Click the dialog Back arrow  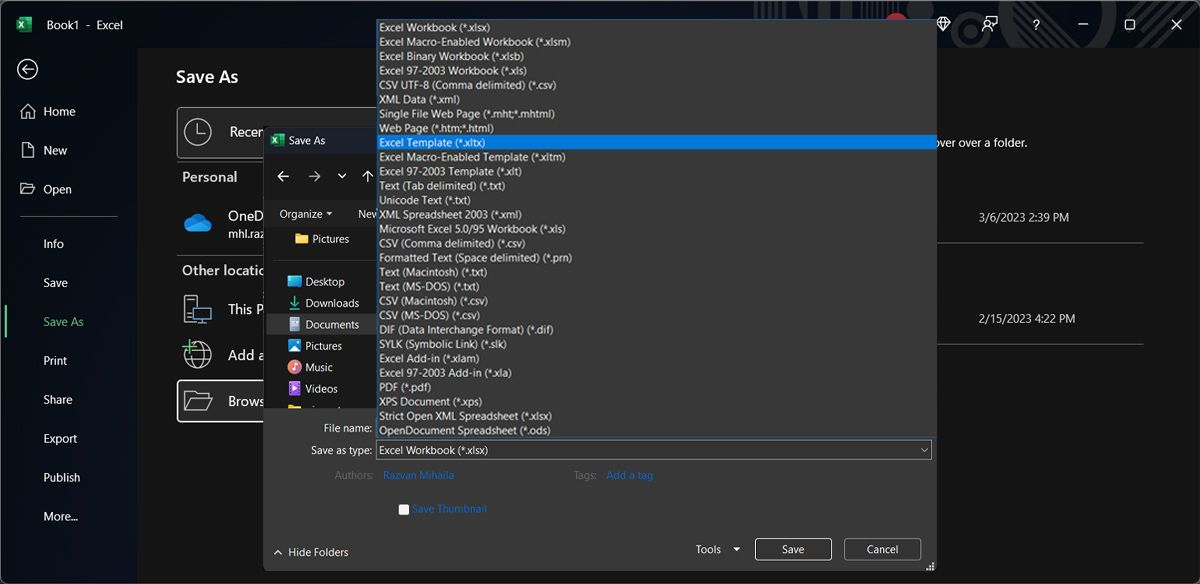[x=283, y=176]
